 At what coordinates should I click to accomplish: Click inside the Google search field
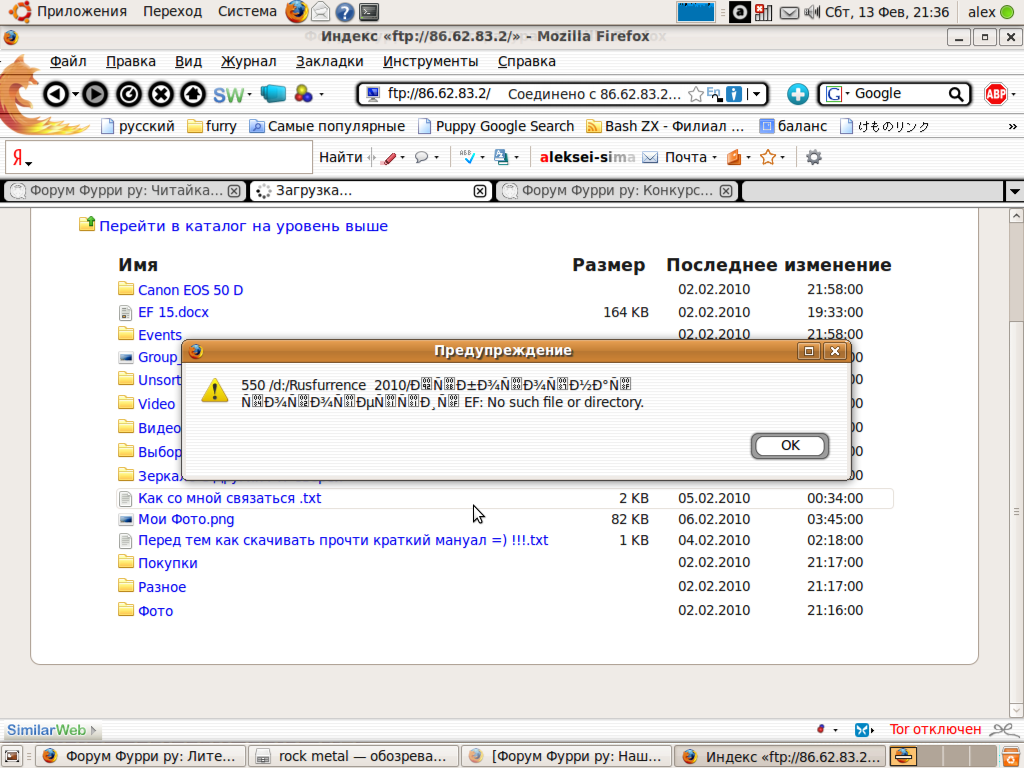pyautogui.click(x=895, y=94)
